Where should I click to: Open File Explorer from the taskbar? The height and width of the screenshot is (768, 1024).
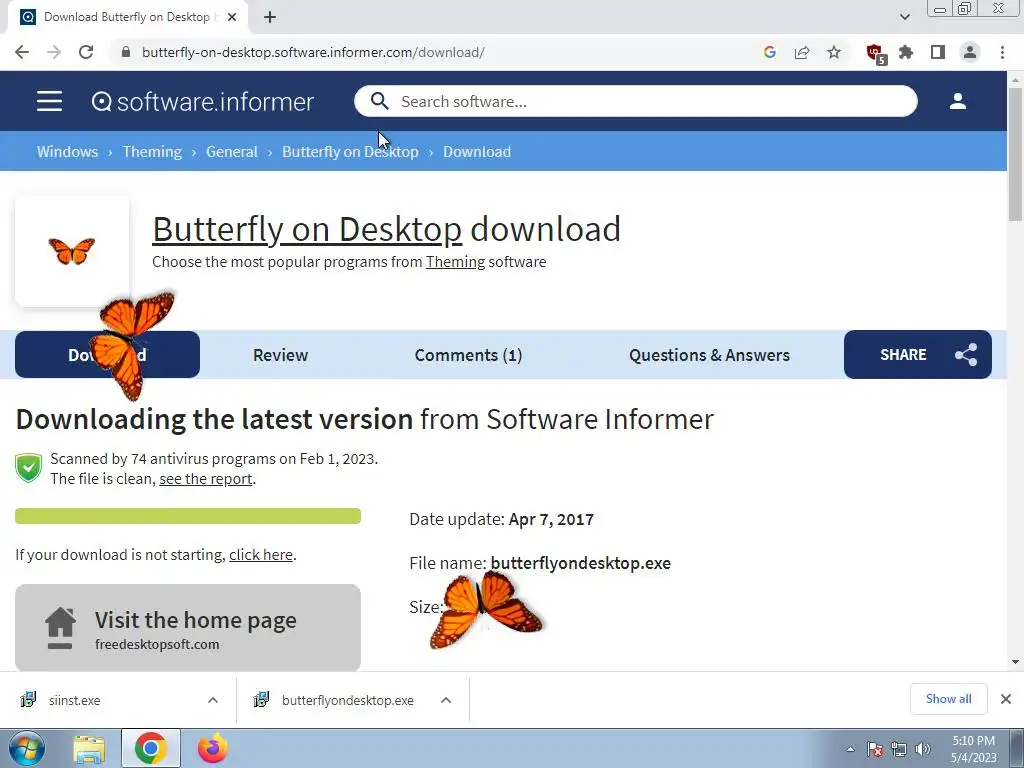89,749
